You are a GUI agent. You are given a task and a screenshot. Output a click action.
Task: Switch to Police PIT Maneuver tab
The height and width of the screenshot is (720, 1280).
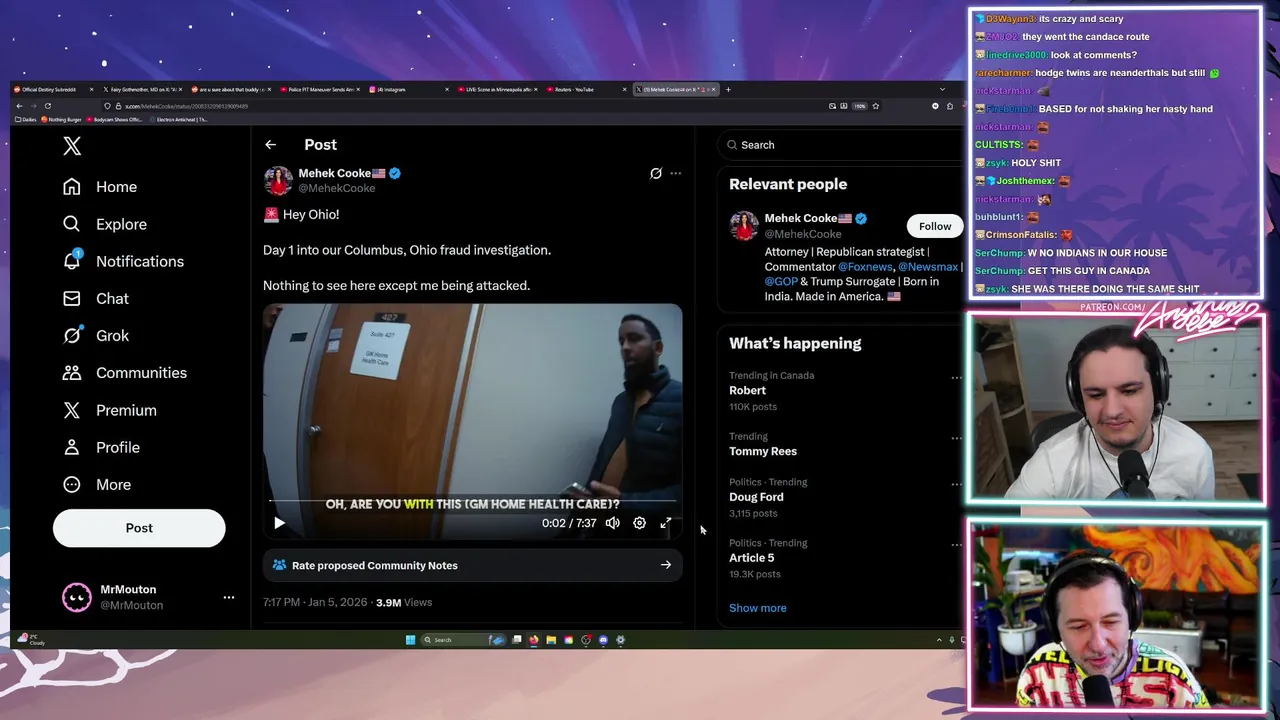click(x=318, y=89)
